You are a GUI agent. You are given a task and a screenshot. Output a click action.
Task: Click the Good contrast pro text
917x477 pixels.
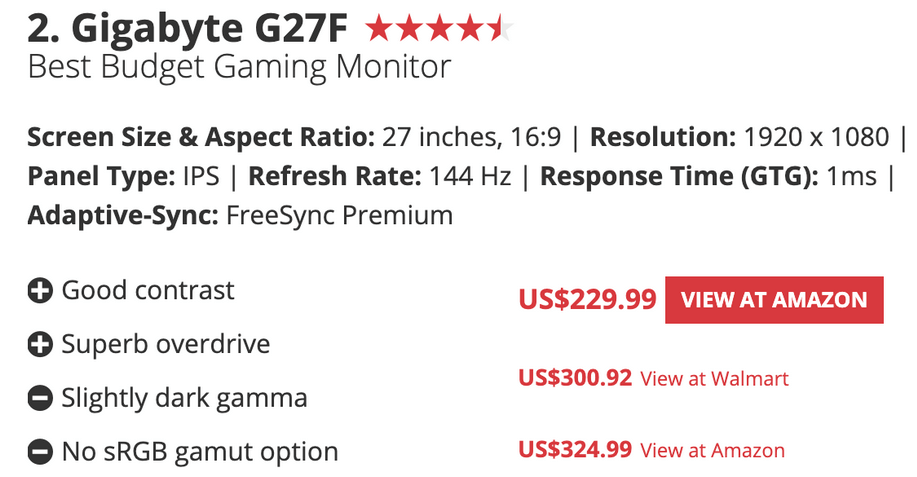point(148,290)
